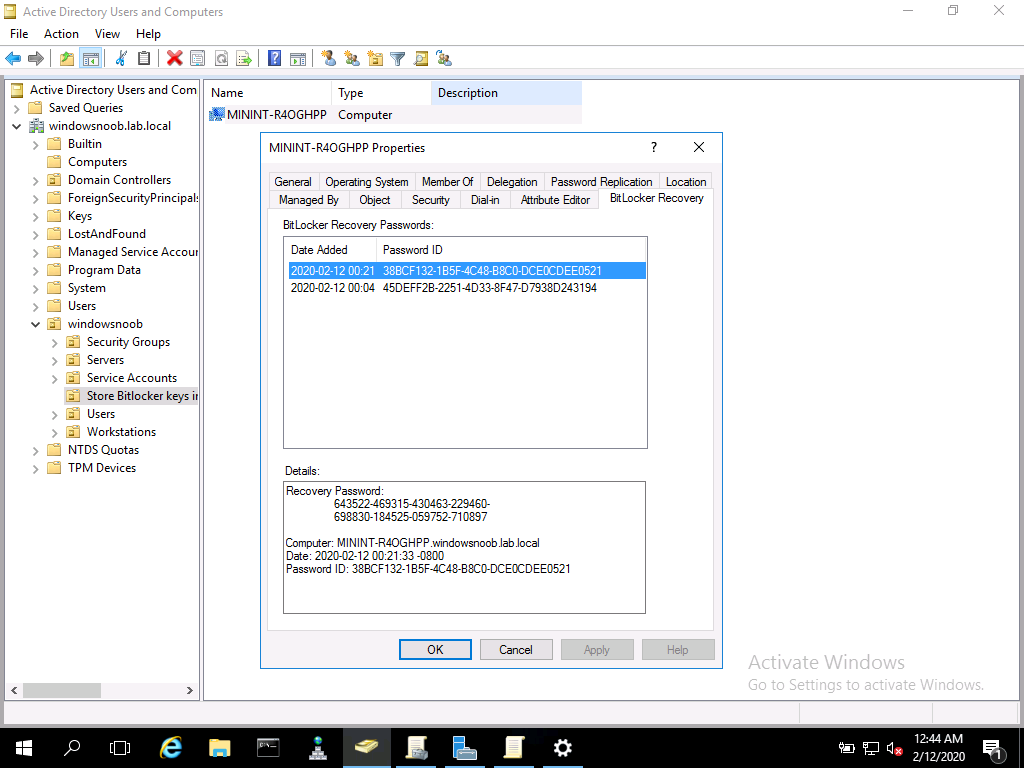Open filter options funnel icon

[x=398, y=58]
